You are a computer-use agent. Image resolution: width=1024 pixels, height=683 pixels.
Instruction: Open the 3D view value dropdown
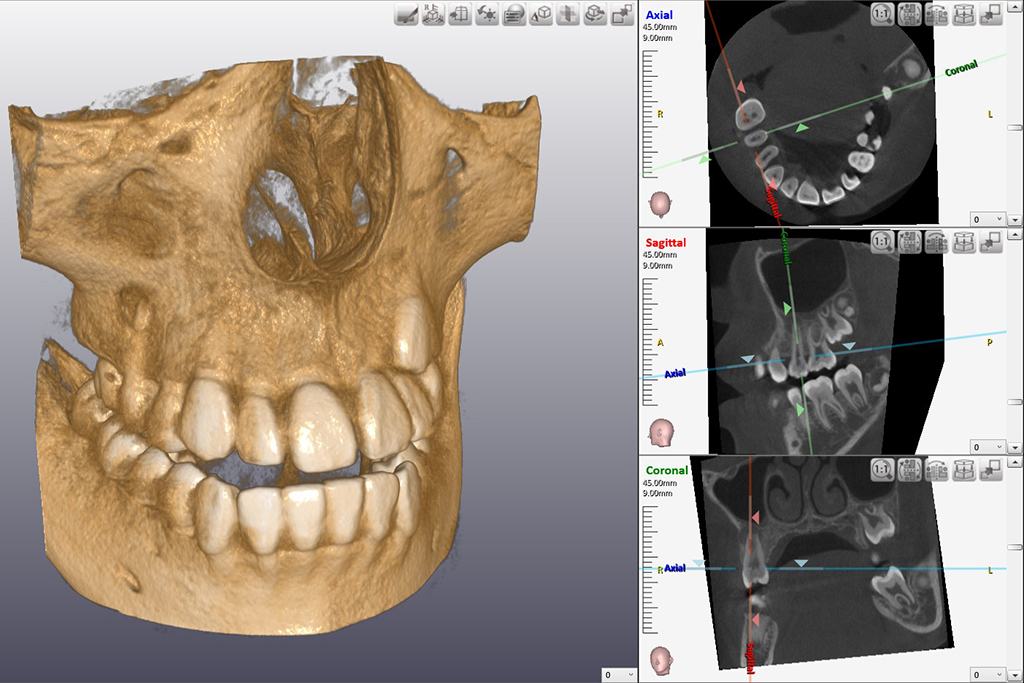point(618,675)
